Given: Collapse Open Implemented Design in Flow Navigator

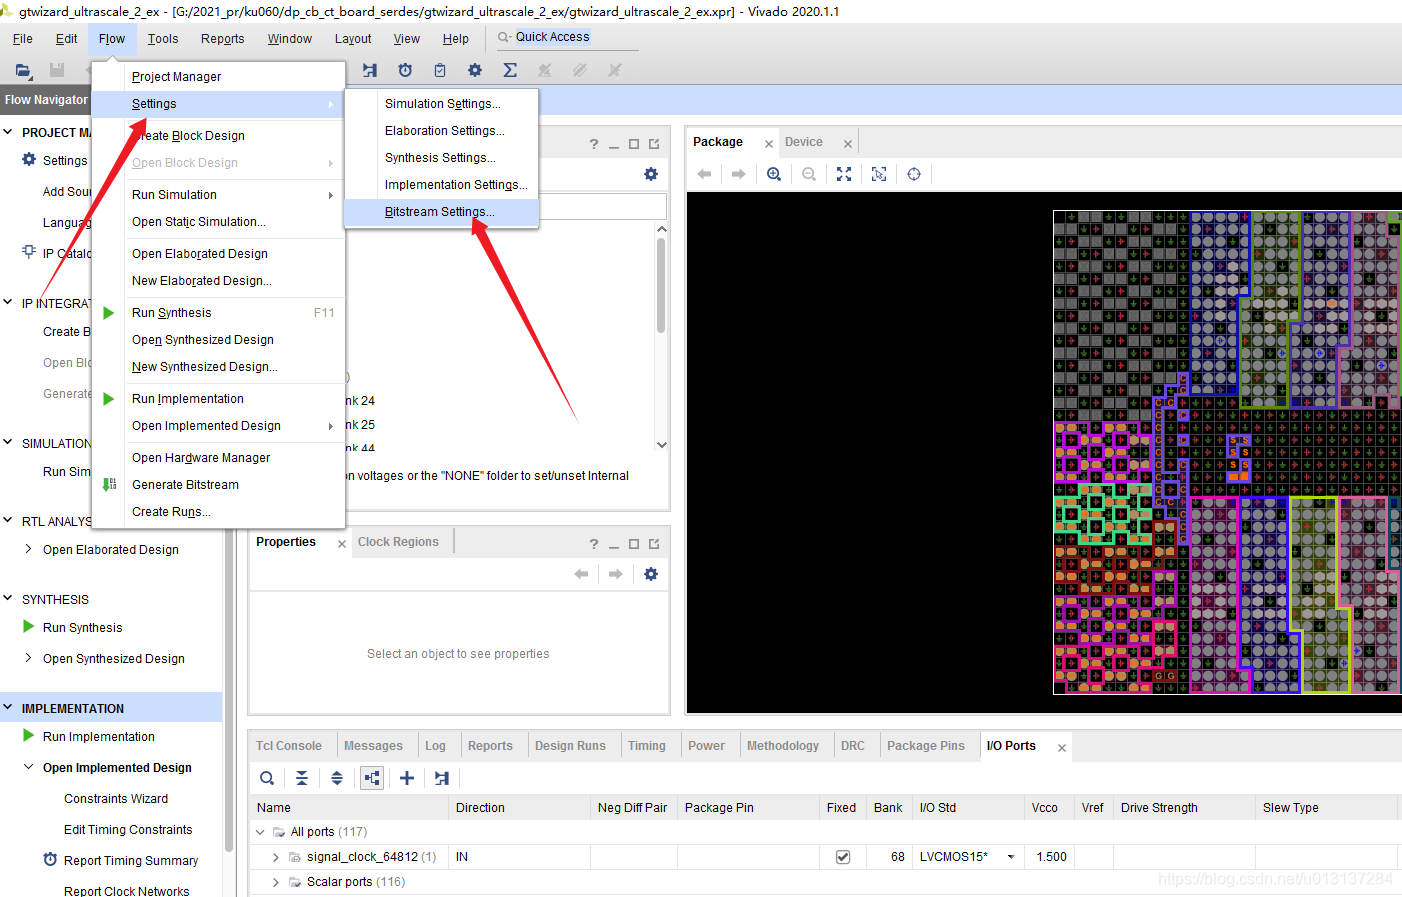Looking at the screenshot, I should click(x=28, y=767).
